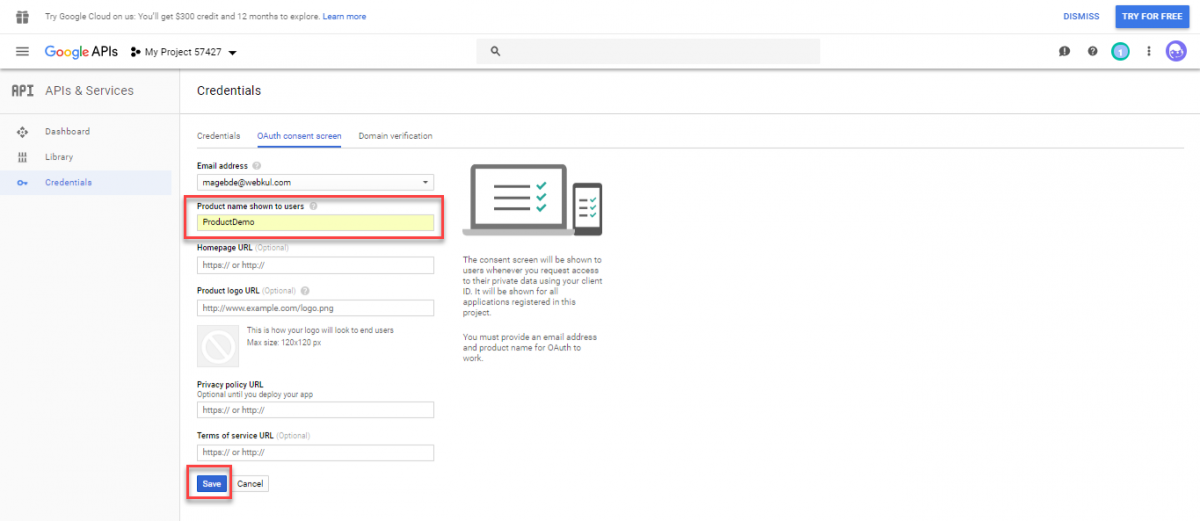Screen dimensions: 1200x521
Task: Click the Homepage URL input field
Action: coord(315,265)
